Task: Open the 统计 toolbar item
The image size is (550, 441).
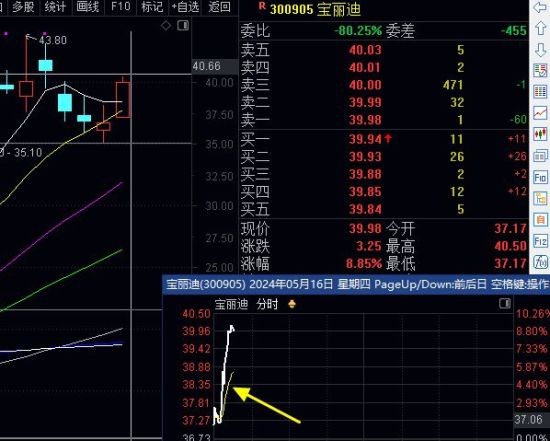Action: 55,7
